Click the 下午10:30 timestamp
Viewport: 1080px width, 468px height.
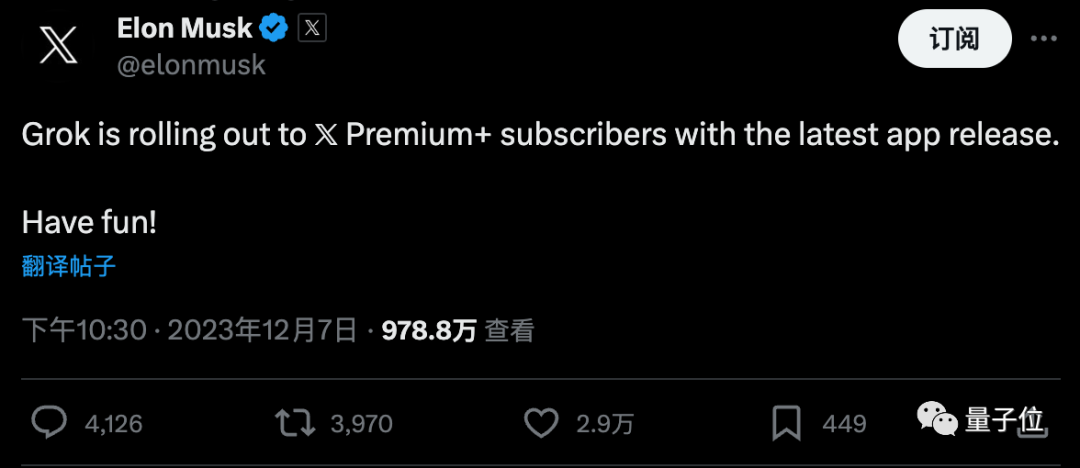85,332
